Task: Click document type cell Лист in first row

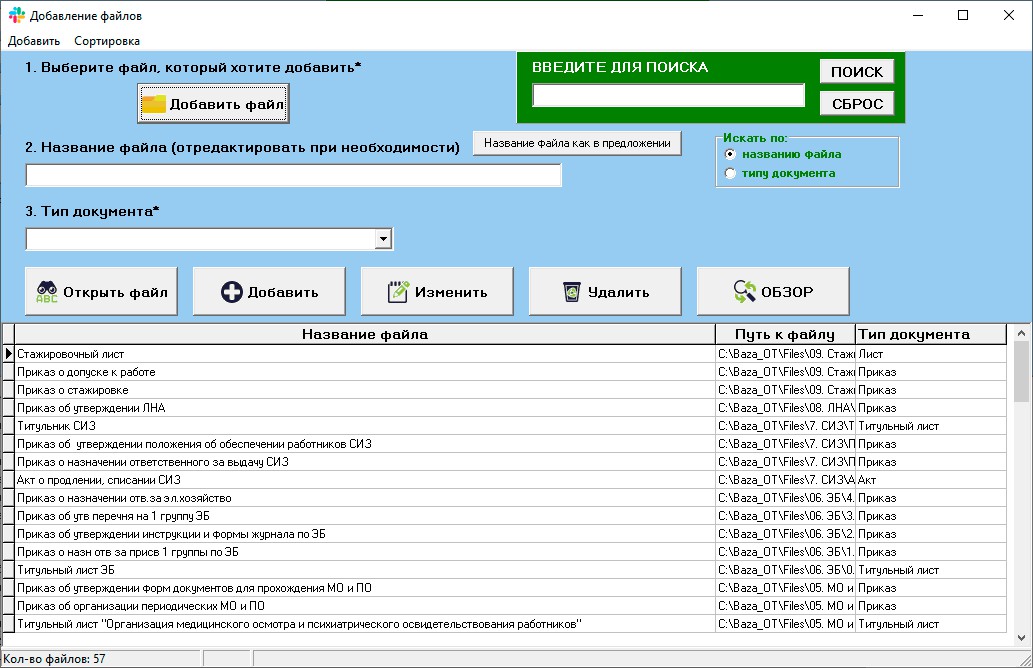Action: (931, 354)
